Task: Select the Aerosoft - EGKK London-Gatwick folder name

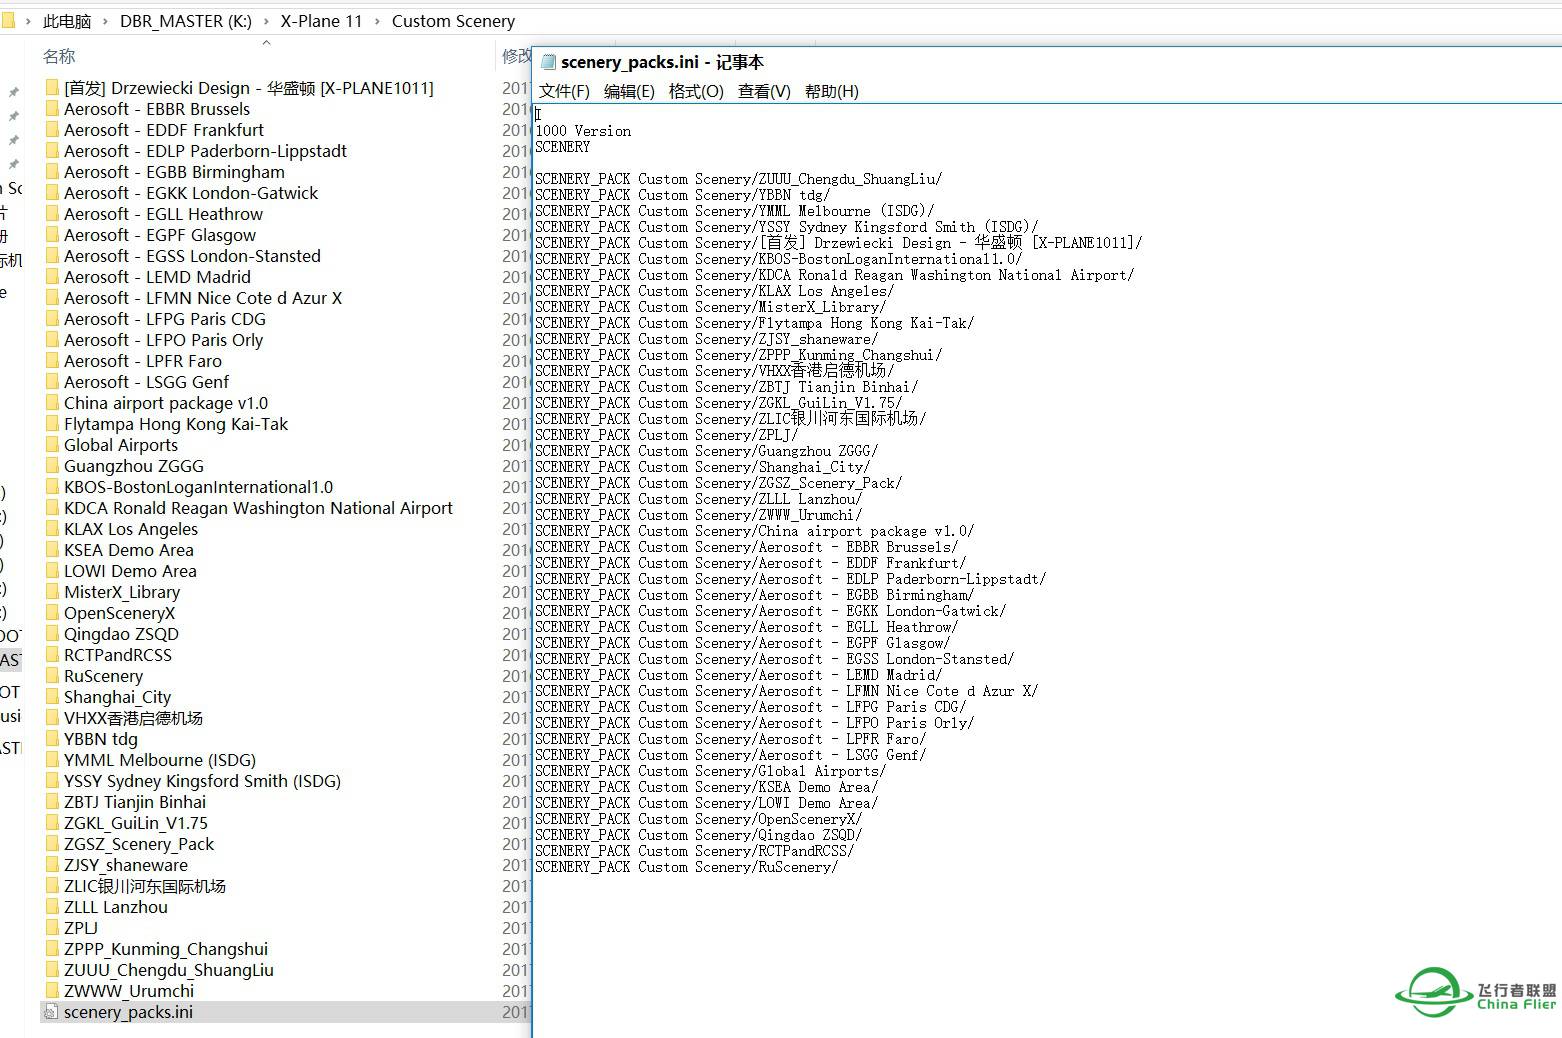Action: [x=191, y=193]
